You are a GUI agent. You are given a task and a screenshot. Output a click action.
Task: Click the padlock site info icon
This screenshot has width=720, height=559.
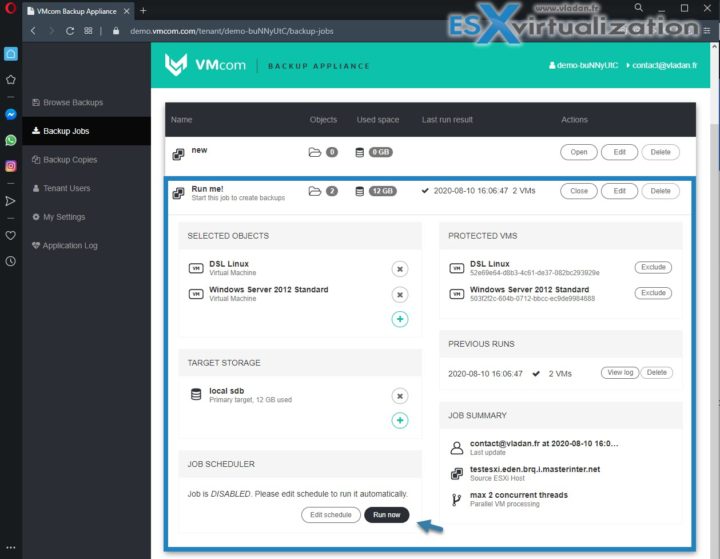coord(116,31)
